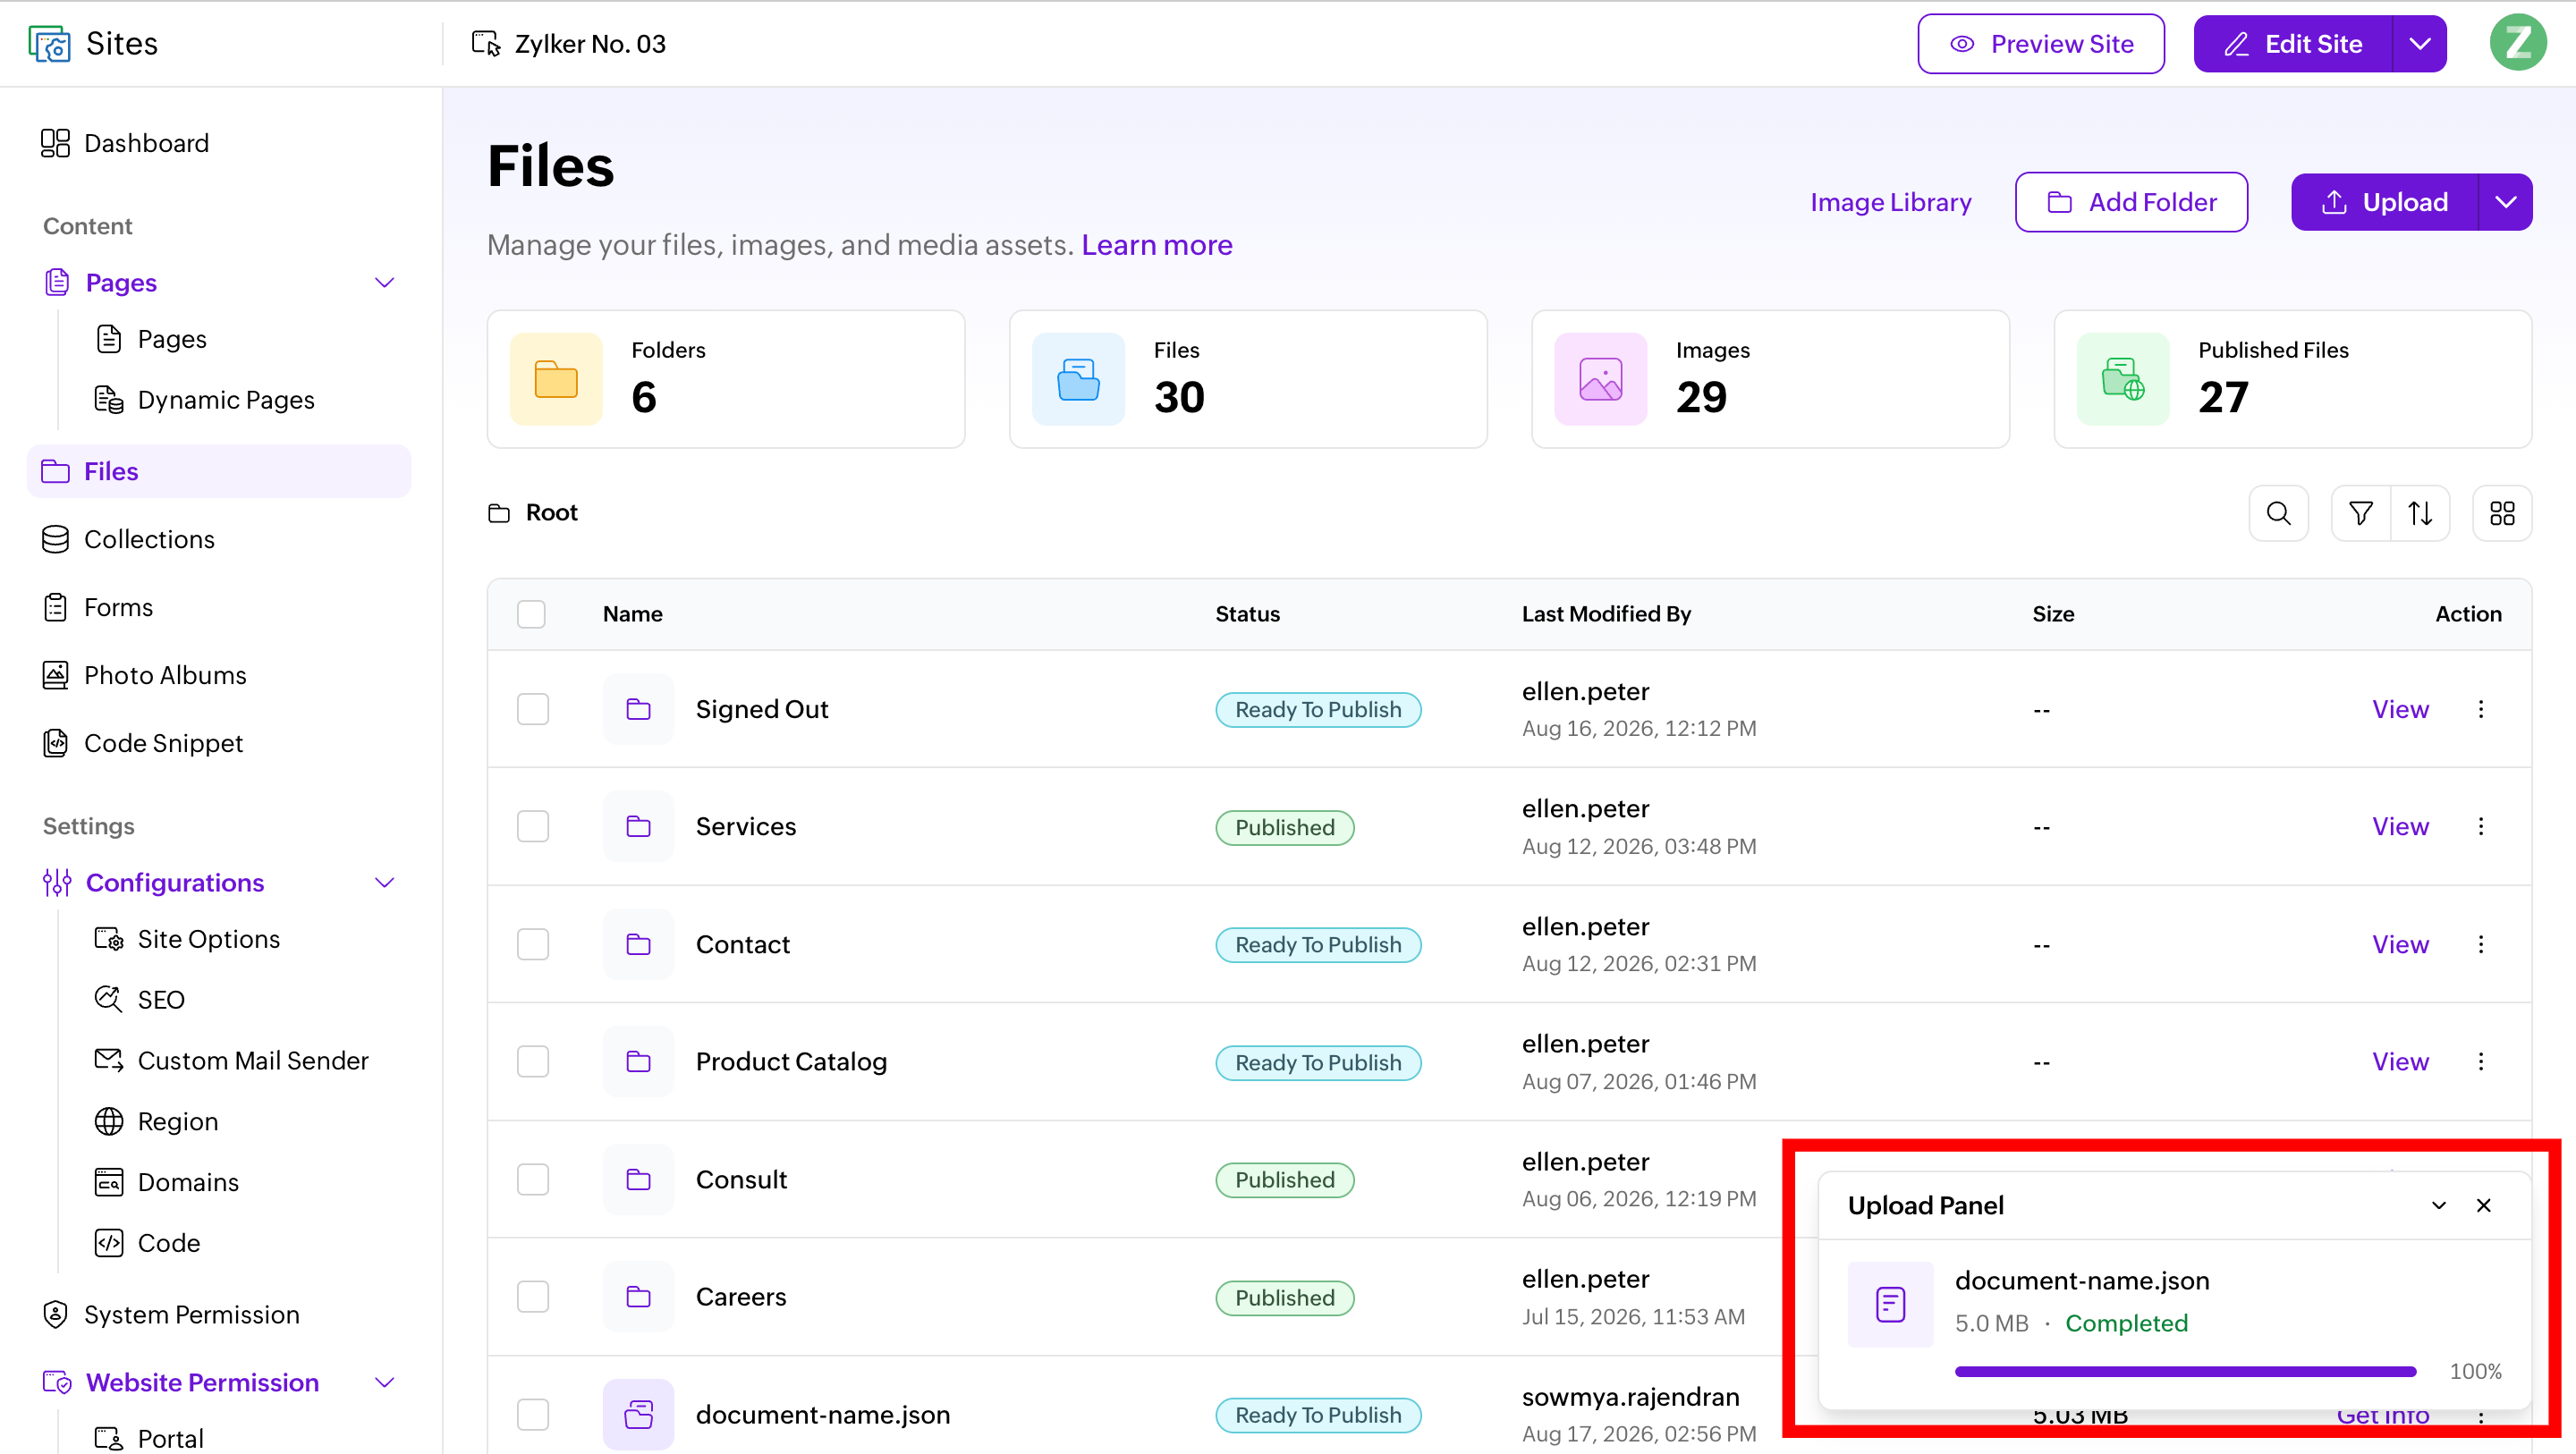Switch to grid view icon
Image resolution: width=2576 pixels, height=1454 pixels.
2502,513
